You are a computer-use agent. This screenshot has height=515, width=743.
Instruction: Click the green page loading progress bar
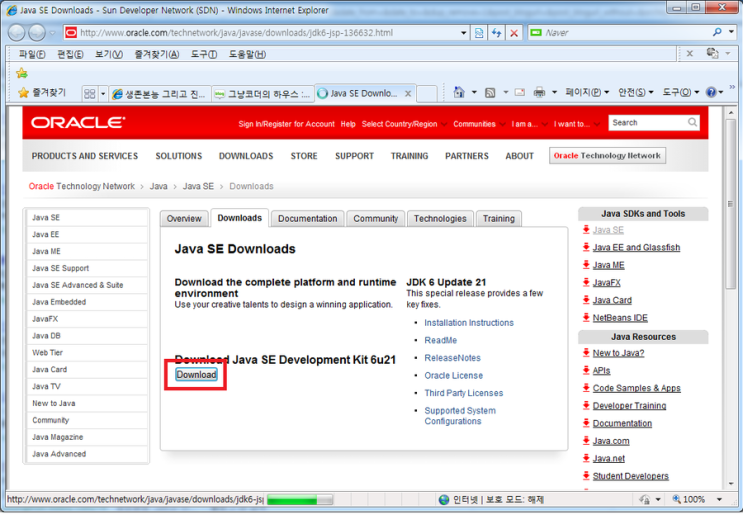click(299, 499)
